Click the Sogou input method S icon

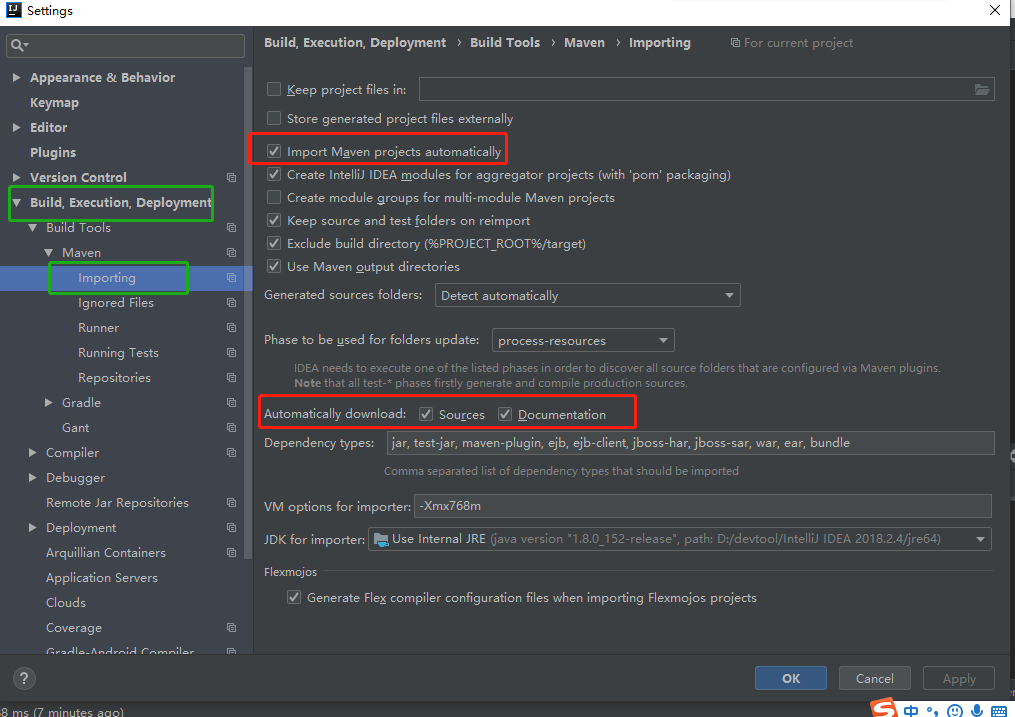click(x=884, y=708)
